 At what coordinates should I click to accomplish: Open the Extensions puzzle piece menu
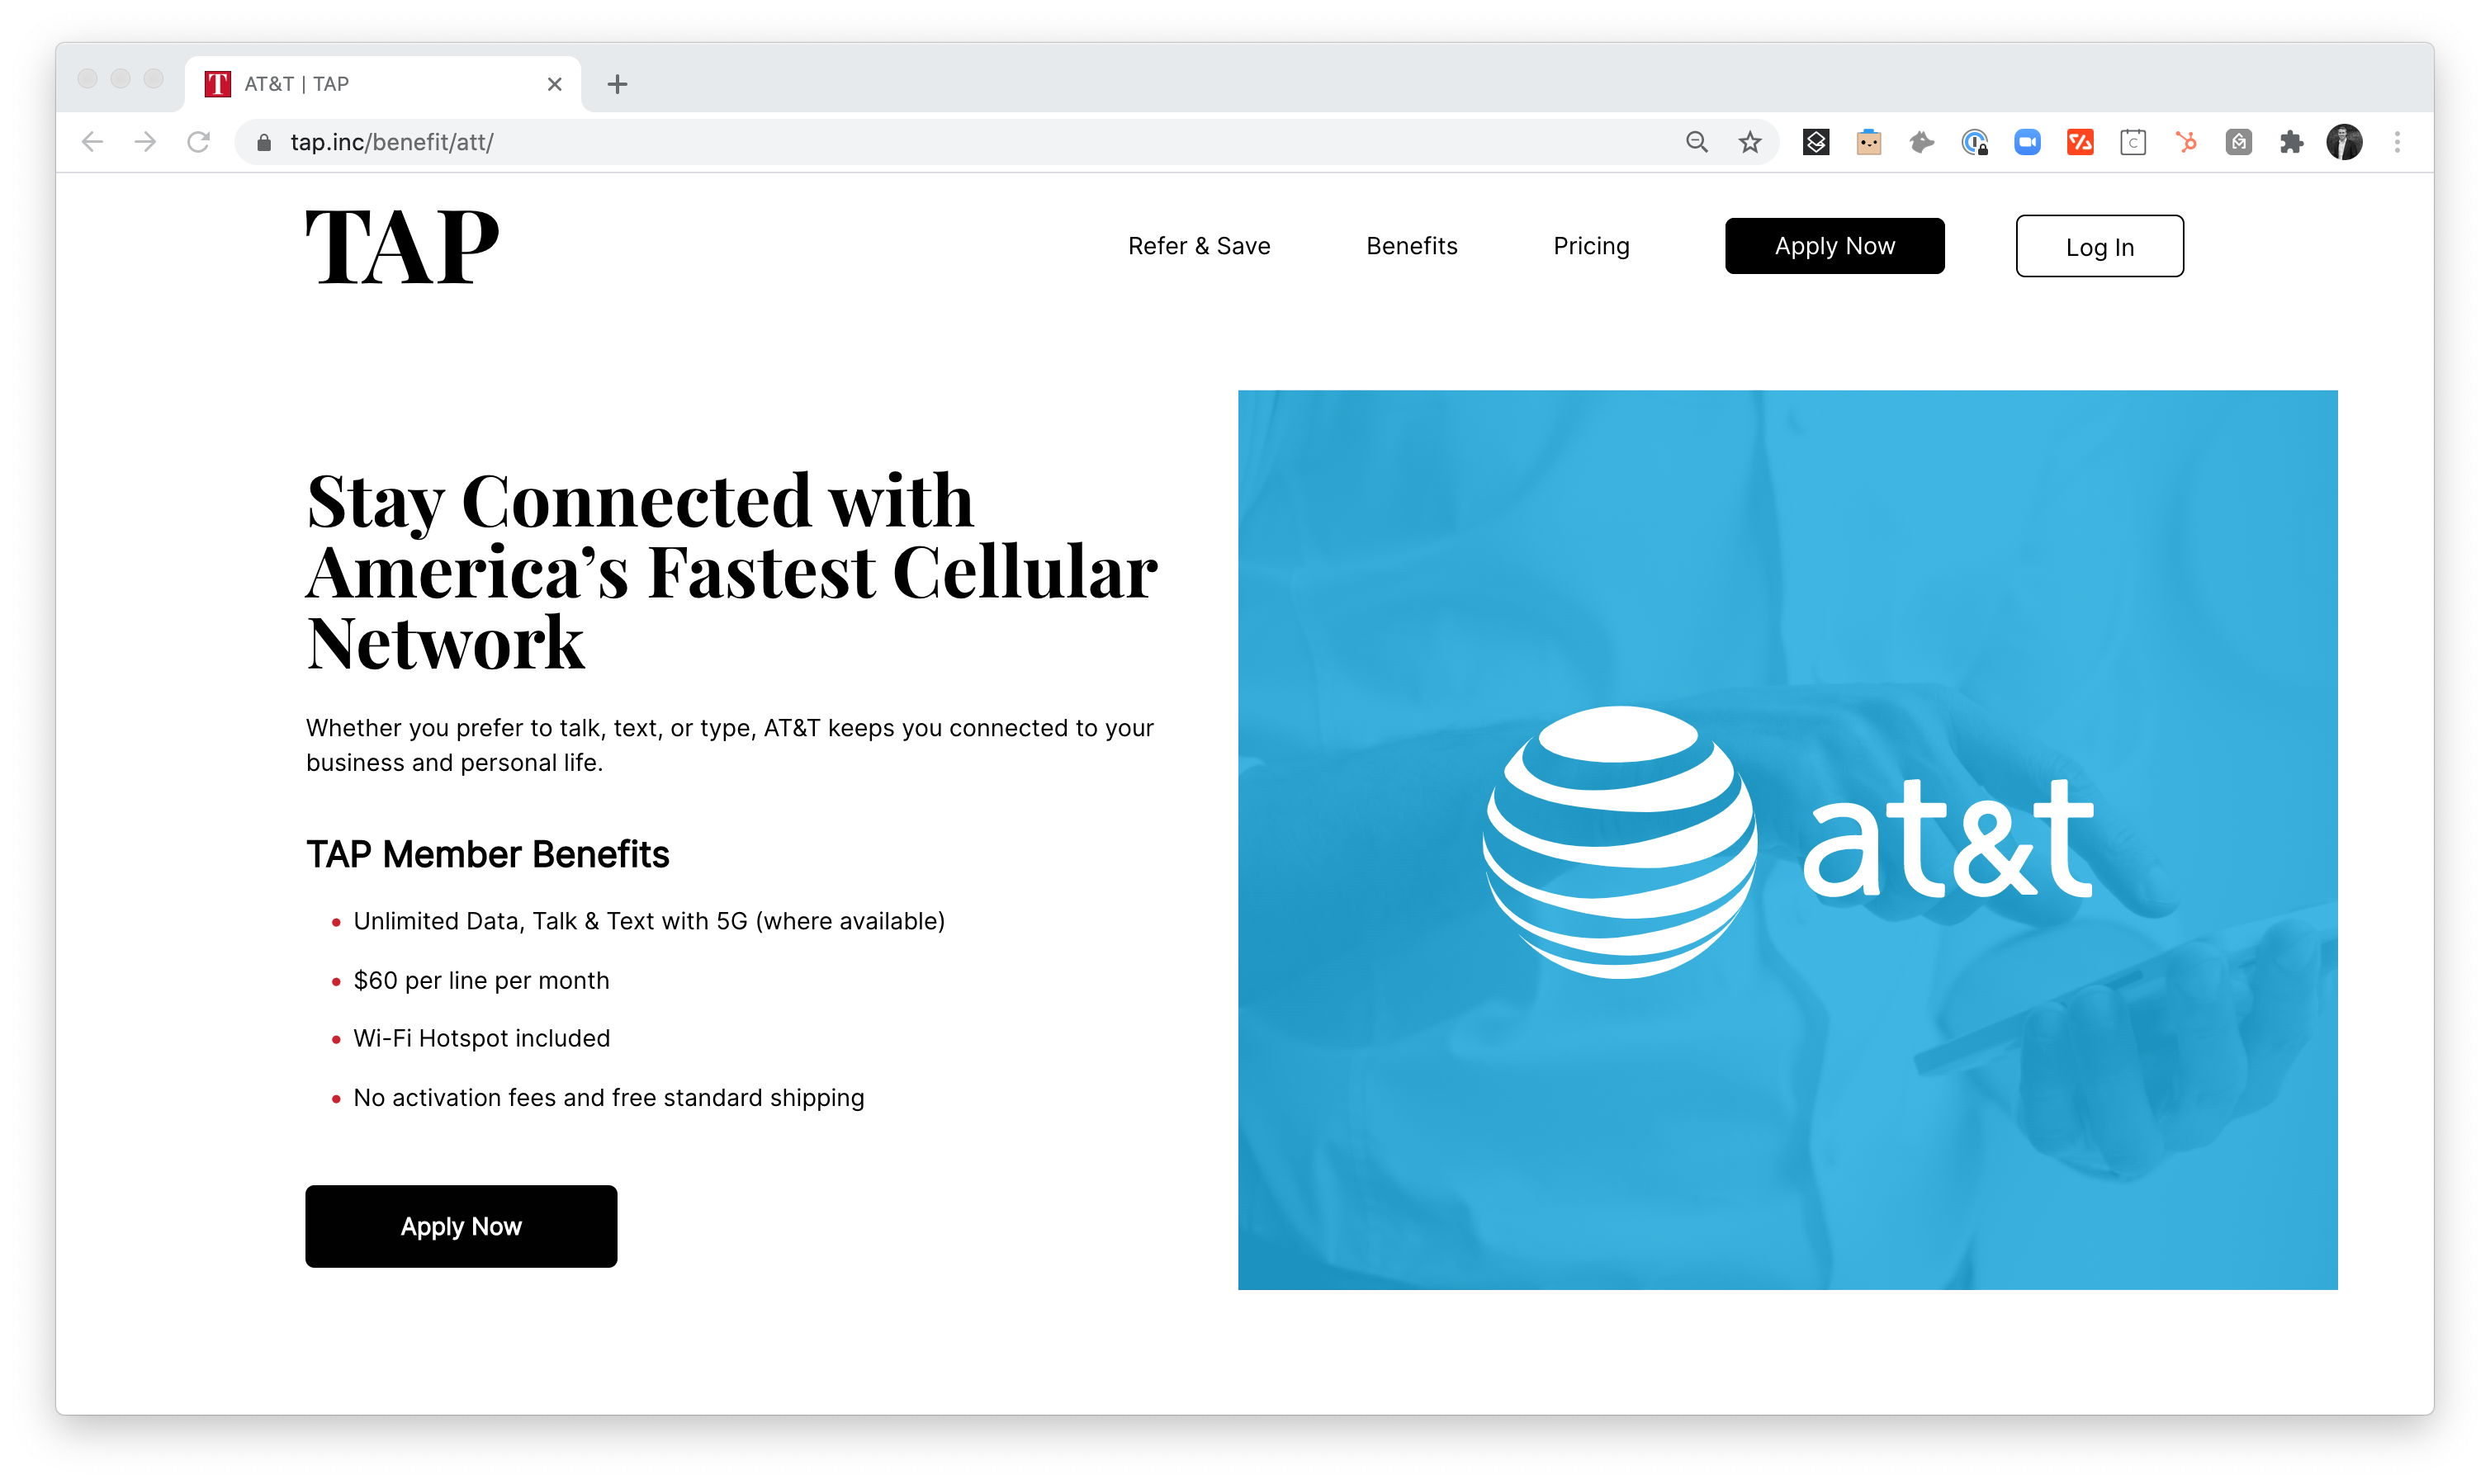tap(2291, 142)
